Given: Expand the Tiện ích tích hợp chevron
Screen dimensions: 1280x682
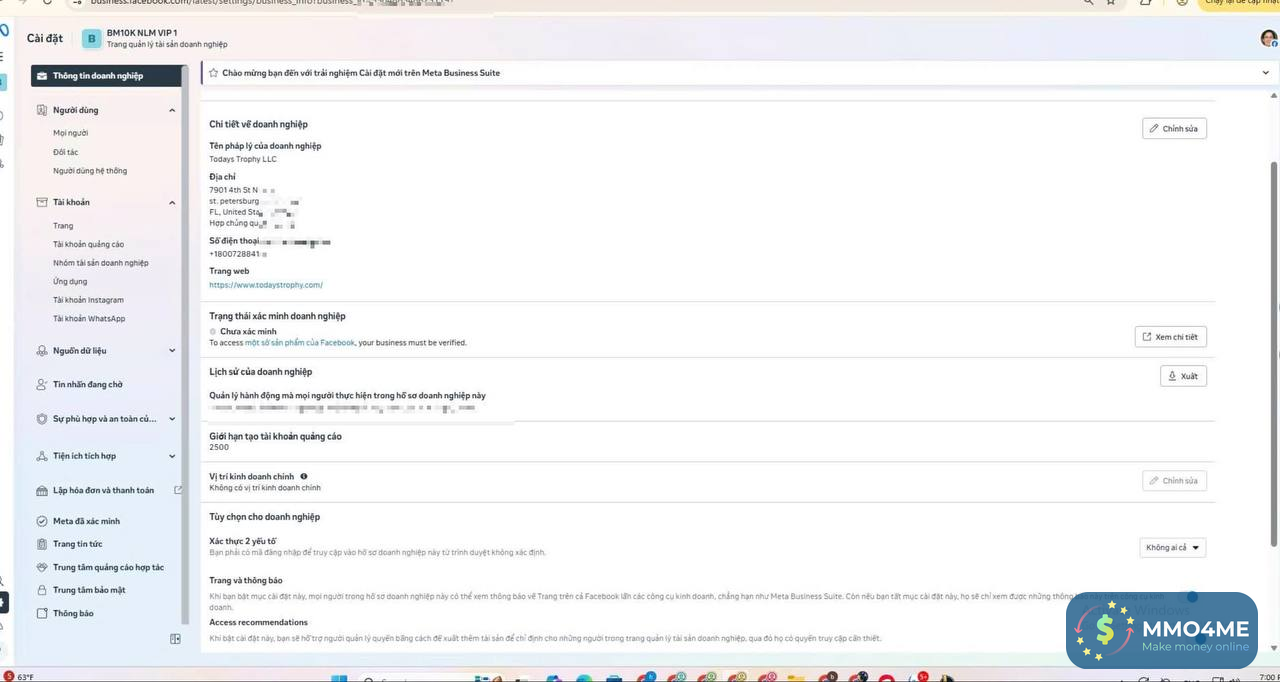Looking at the screenshot, I should 172,456.
